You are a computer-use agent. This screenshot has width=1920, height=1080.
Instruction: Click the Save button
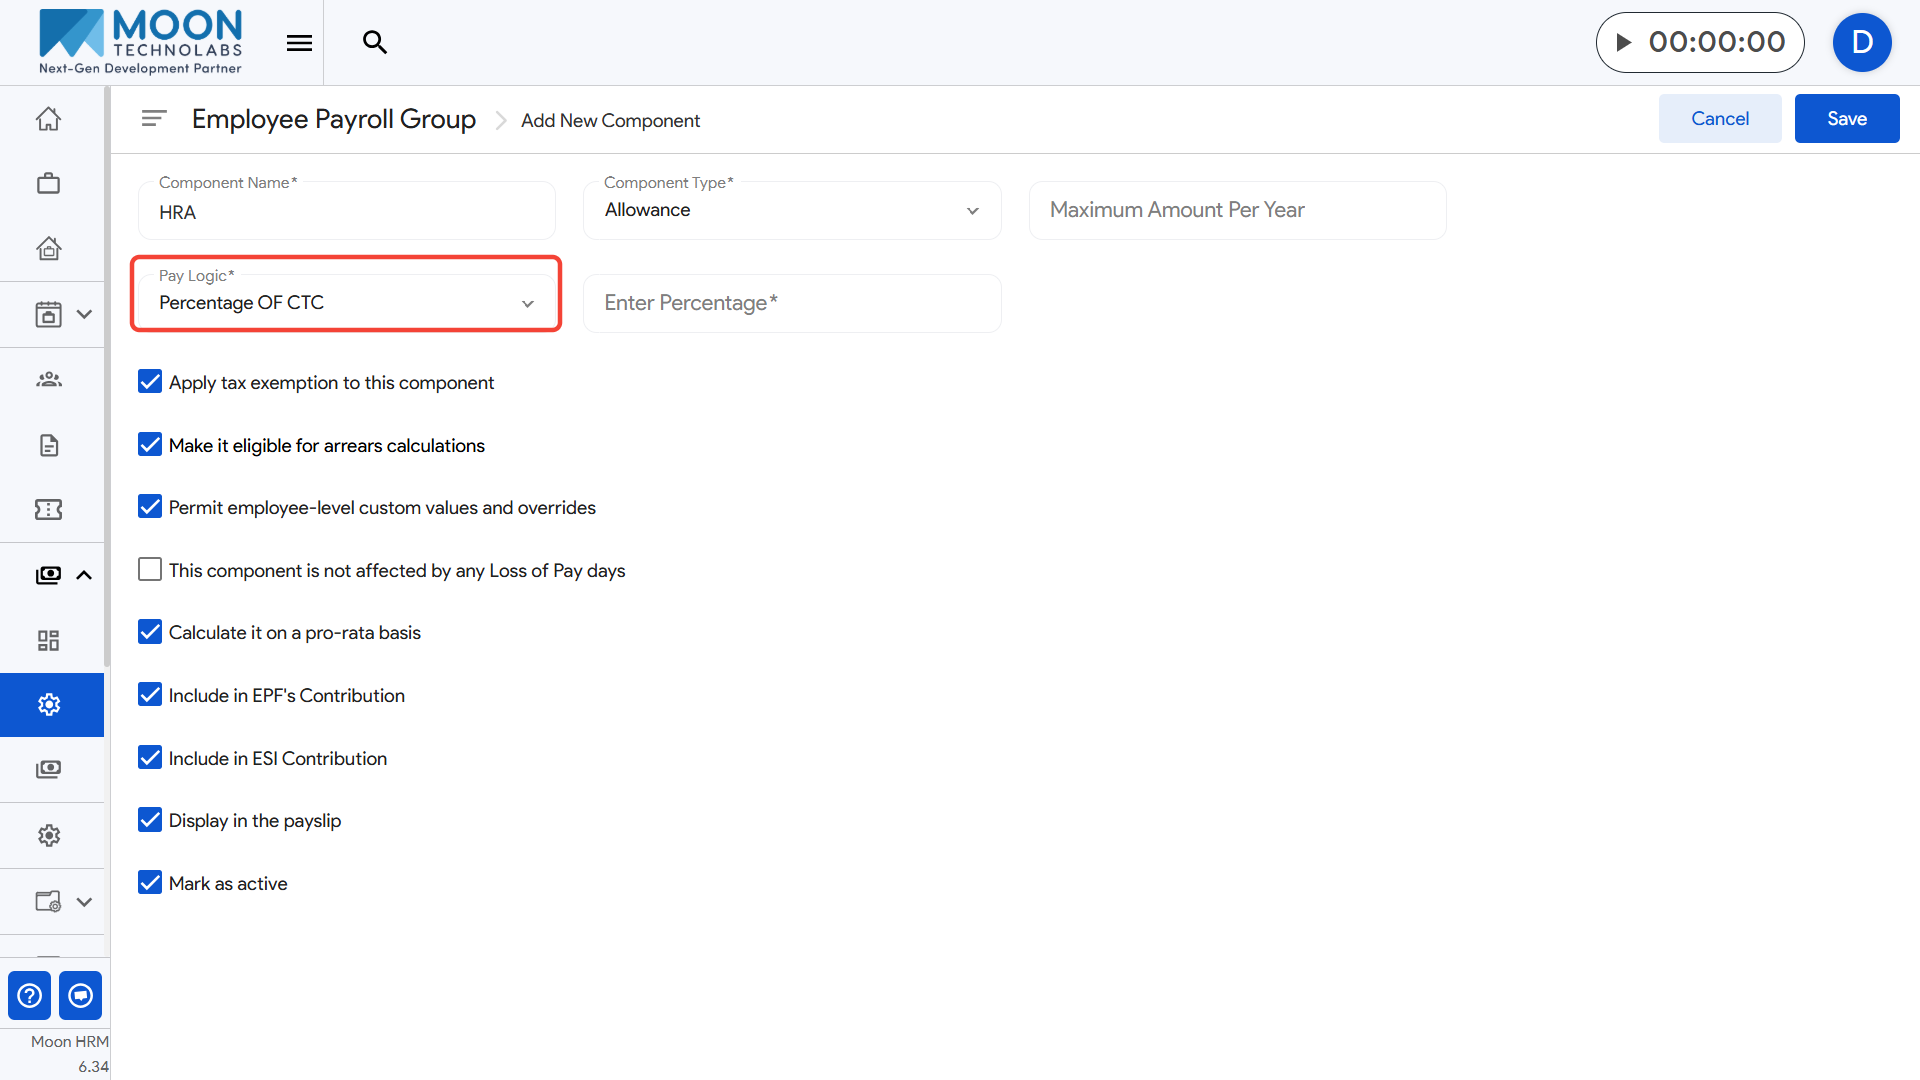1846,119
